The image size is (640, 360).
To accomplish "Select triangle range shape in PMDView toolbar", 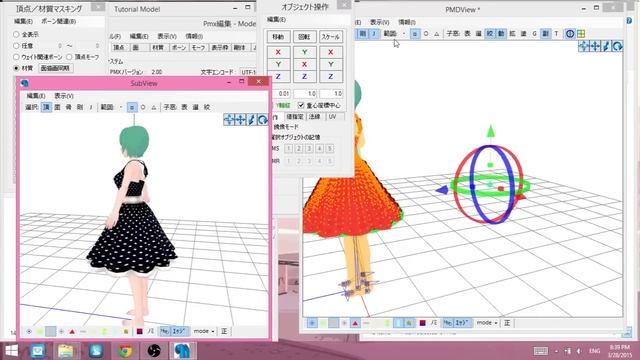I will pyautogui.click(x=437, y=34).
